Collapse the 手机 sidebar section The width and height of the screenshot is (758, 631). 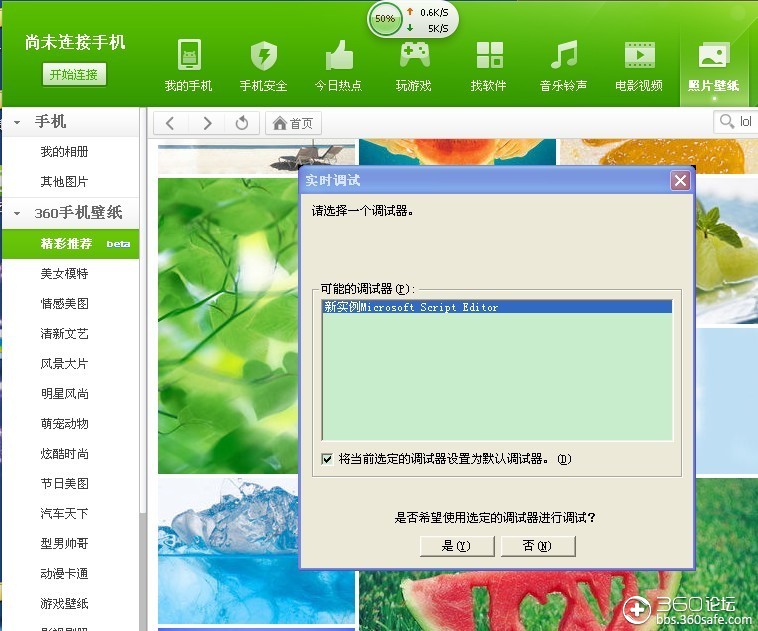(17, 122)
